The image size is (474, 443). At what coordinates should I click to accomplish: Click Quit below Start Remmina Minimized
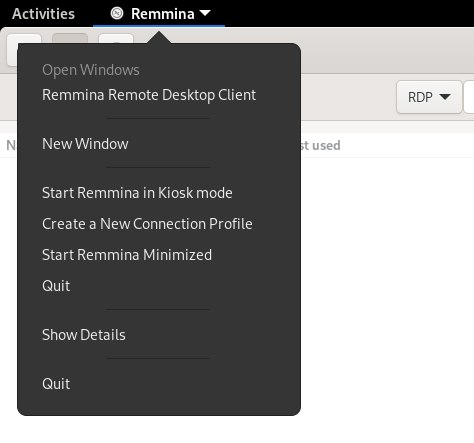(159, 286)
